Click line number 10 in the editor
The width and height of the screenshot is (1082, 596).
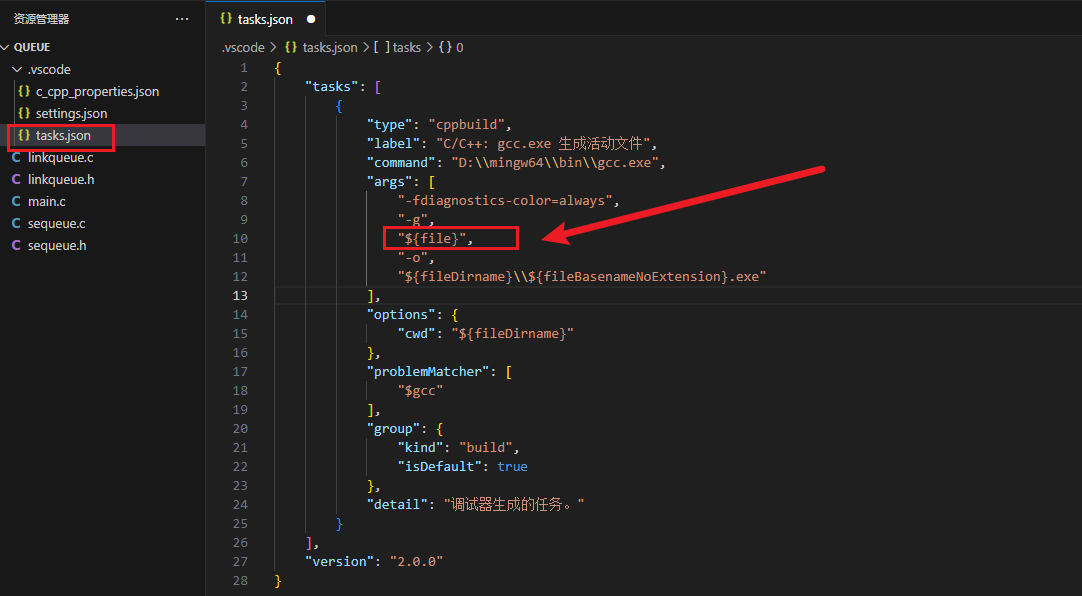coord(240,238)
